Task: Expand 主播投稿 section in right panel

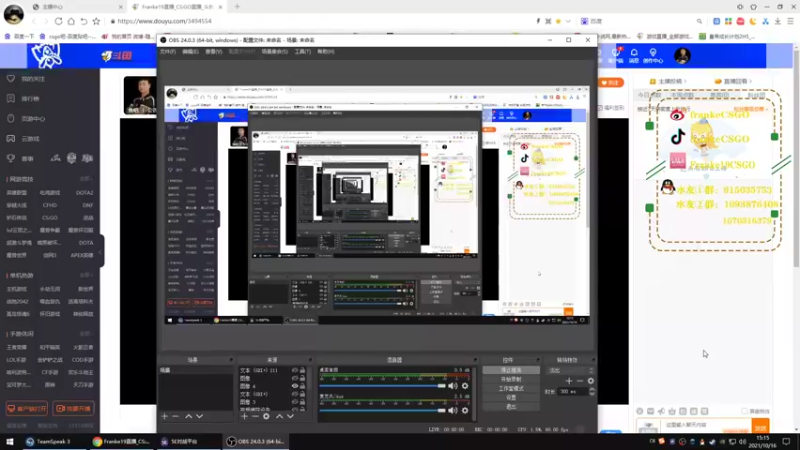Action: tap(667, 81)
